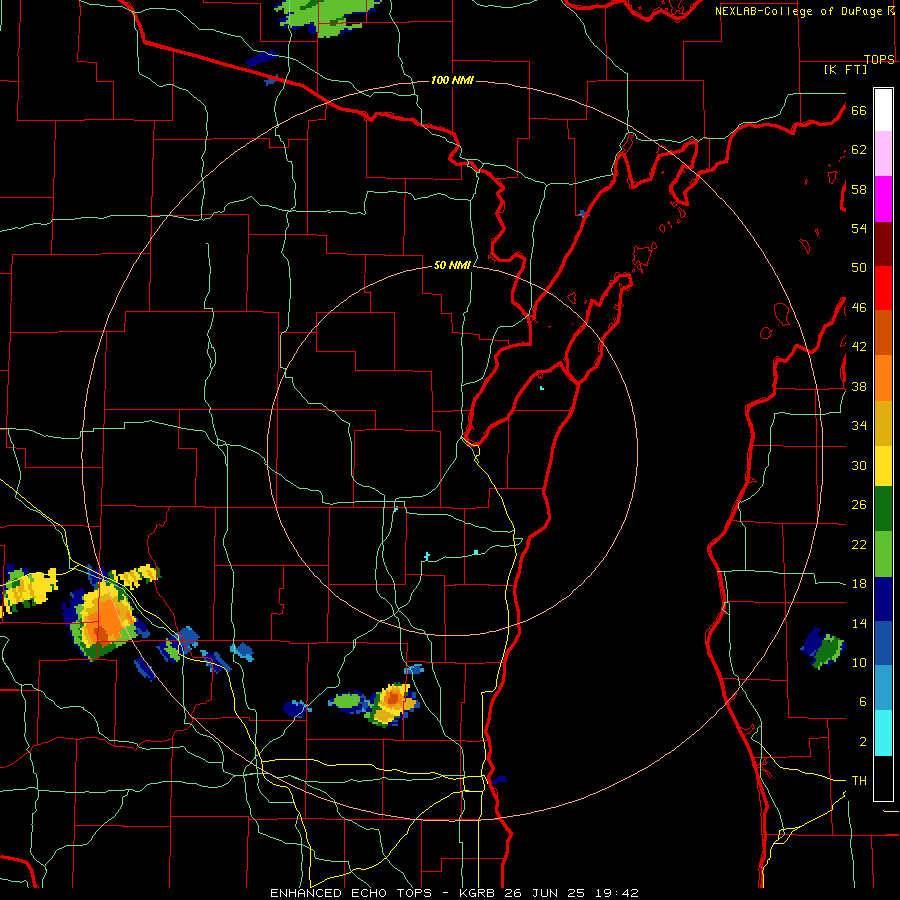The height and width of the screenshot is (900, 900).
Task: Select the dark orange legend swatch near 42
Action: [883, 332]
